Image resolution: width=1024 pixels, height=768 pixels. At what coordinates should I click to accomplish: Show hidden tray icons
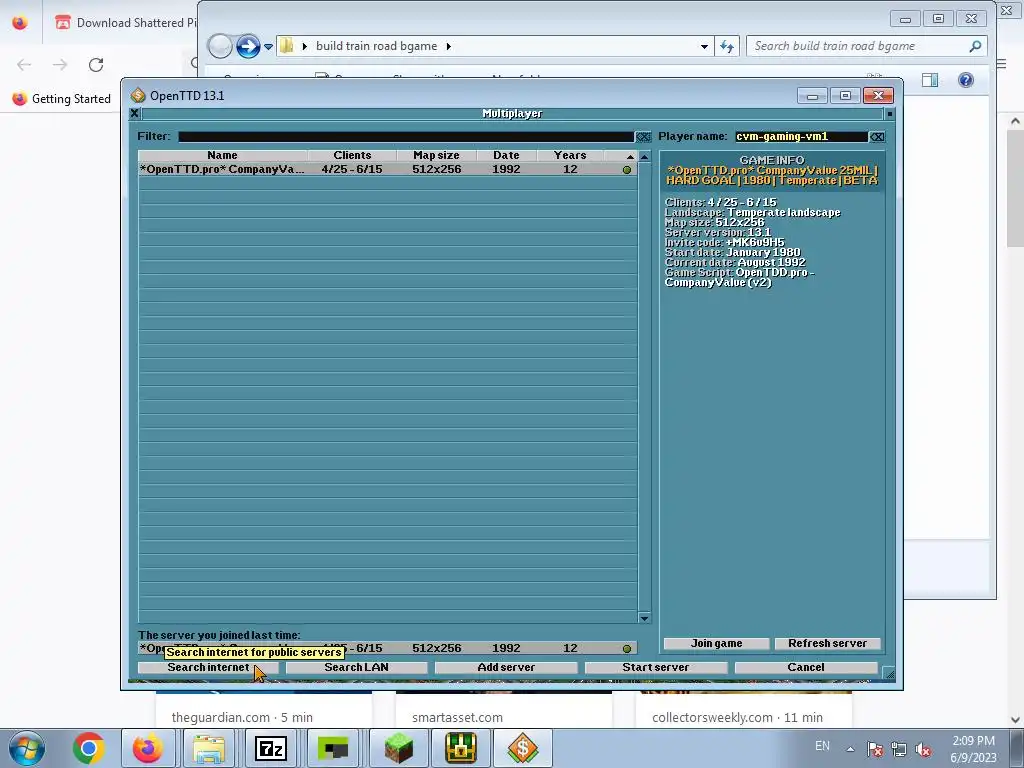point(850,749)
